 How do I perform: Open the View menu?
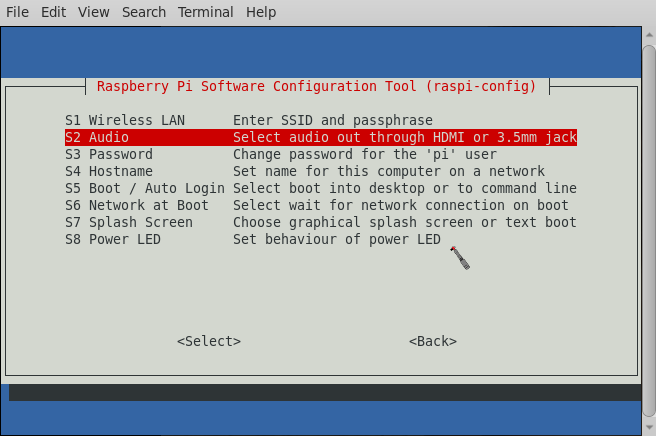(x=93, y=12)
